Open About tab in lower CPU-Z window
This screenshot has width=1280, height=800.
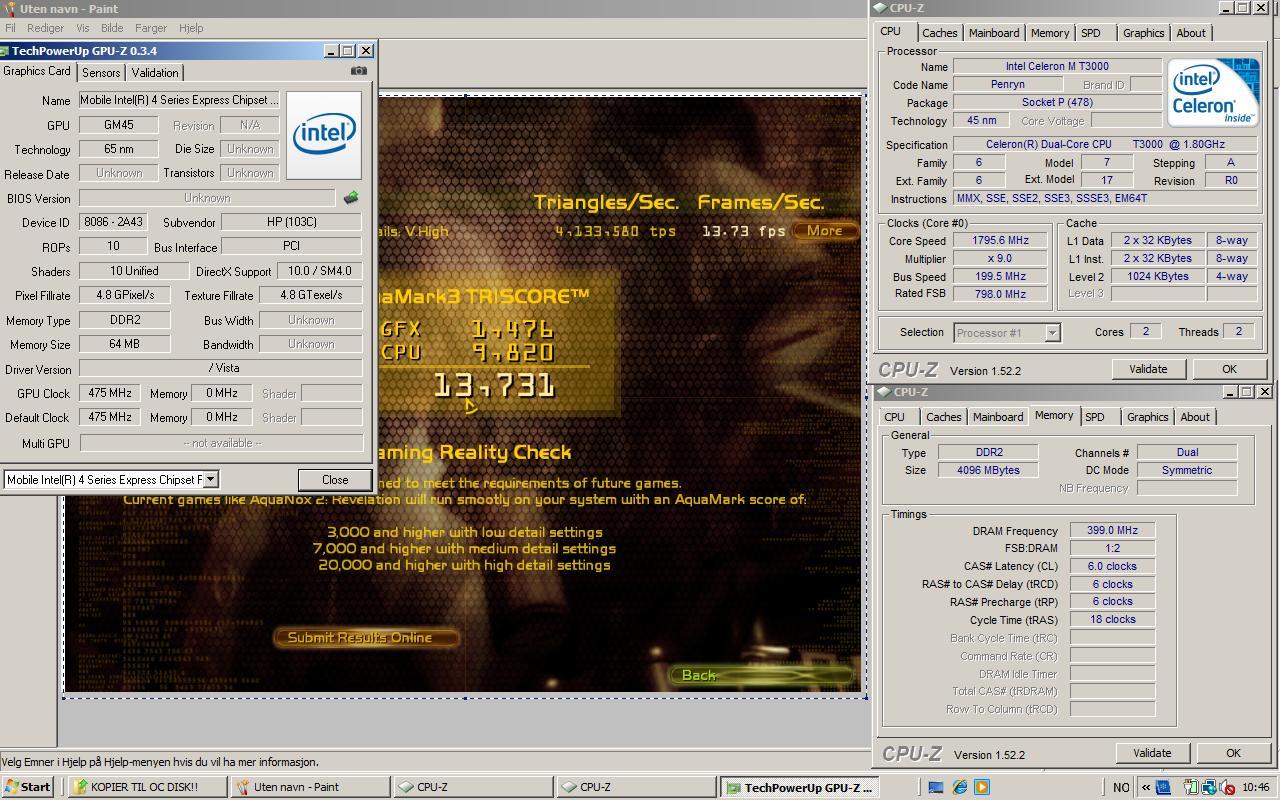pos(1195,417)
